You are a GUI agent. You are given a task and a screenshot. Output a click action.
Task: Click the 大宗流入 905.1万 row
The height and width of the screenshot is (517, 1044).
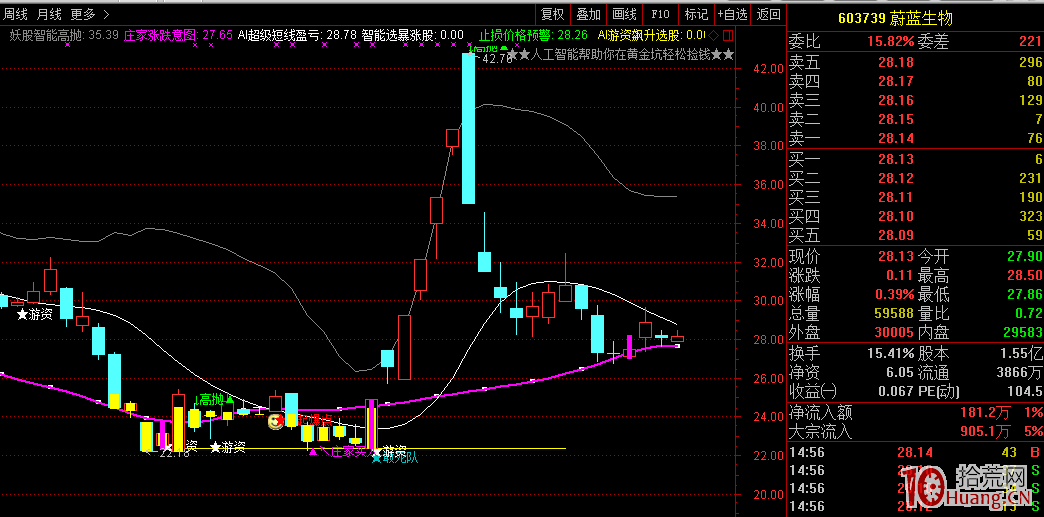915,432
